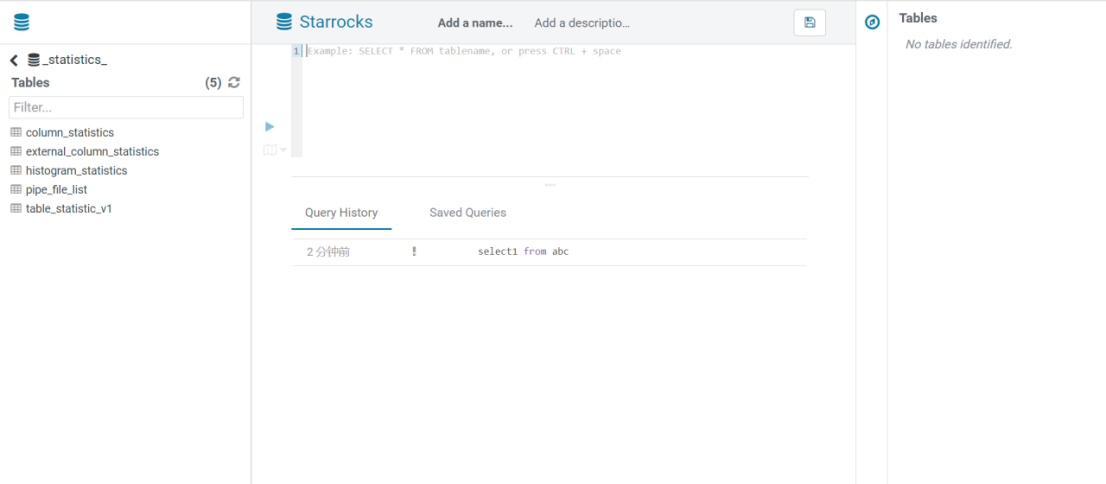
Task: Click into the SQL editor text area
Action: [x=555, y=101]
